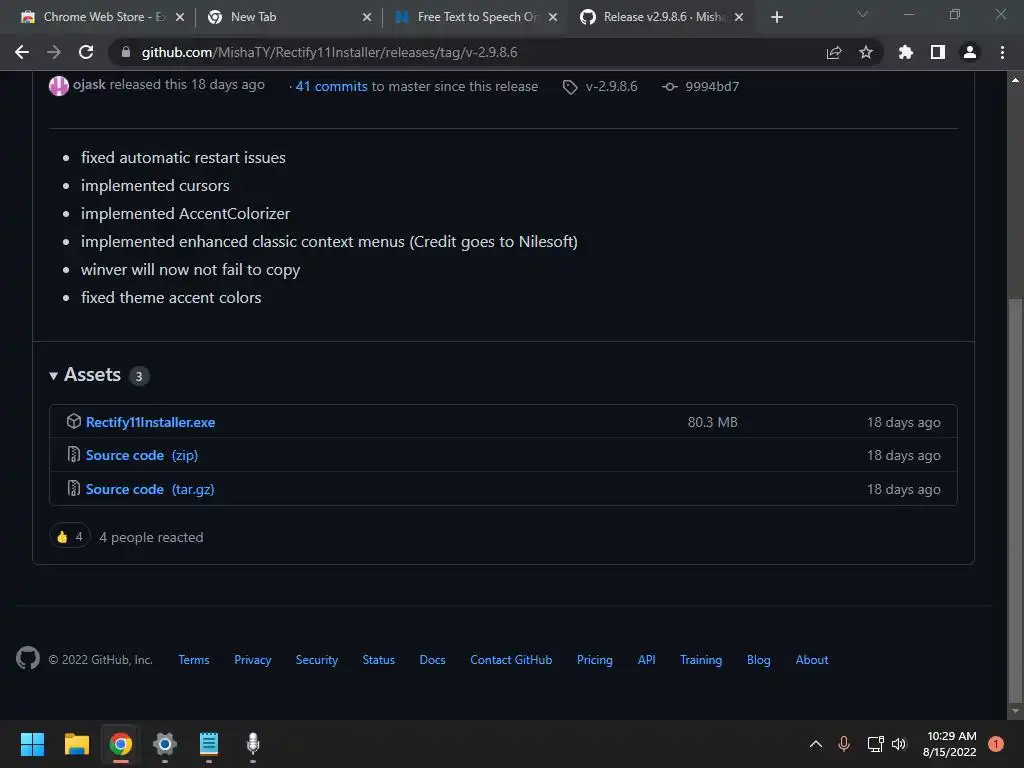Open the volume tray control
Screen dimensions: 1024x768
pyautogui.click(x=899, y=744)
